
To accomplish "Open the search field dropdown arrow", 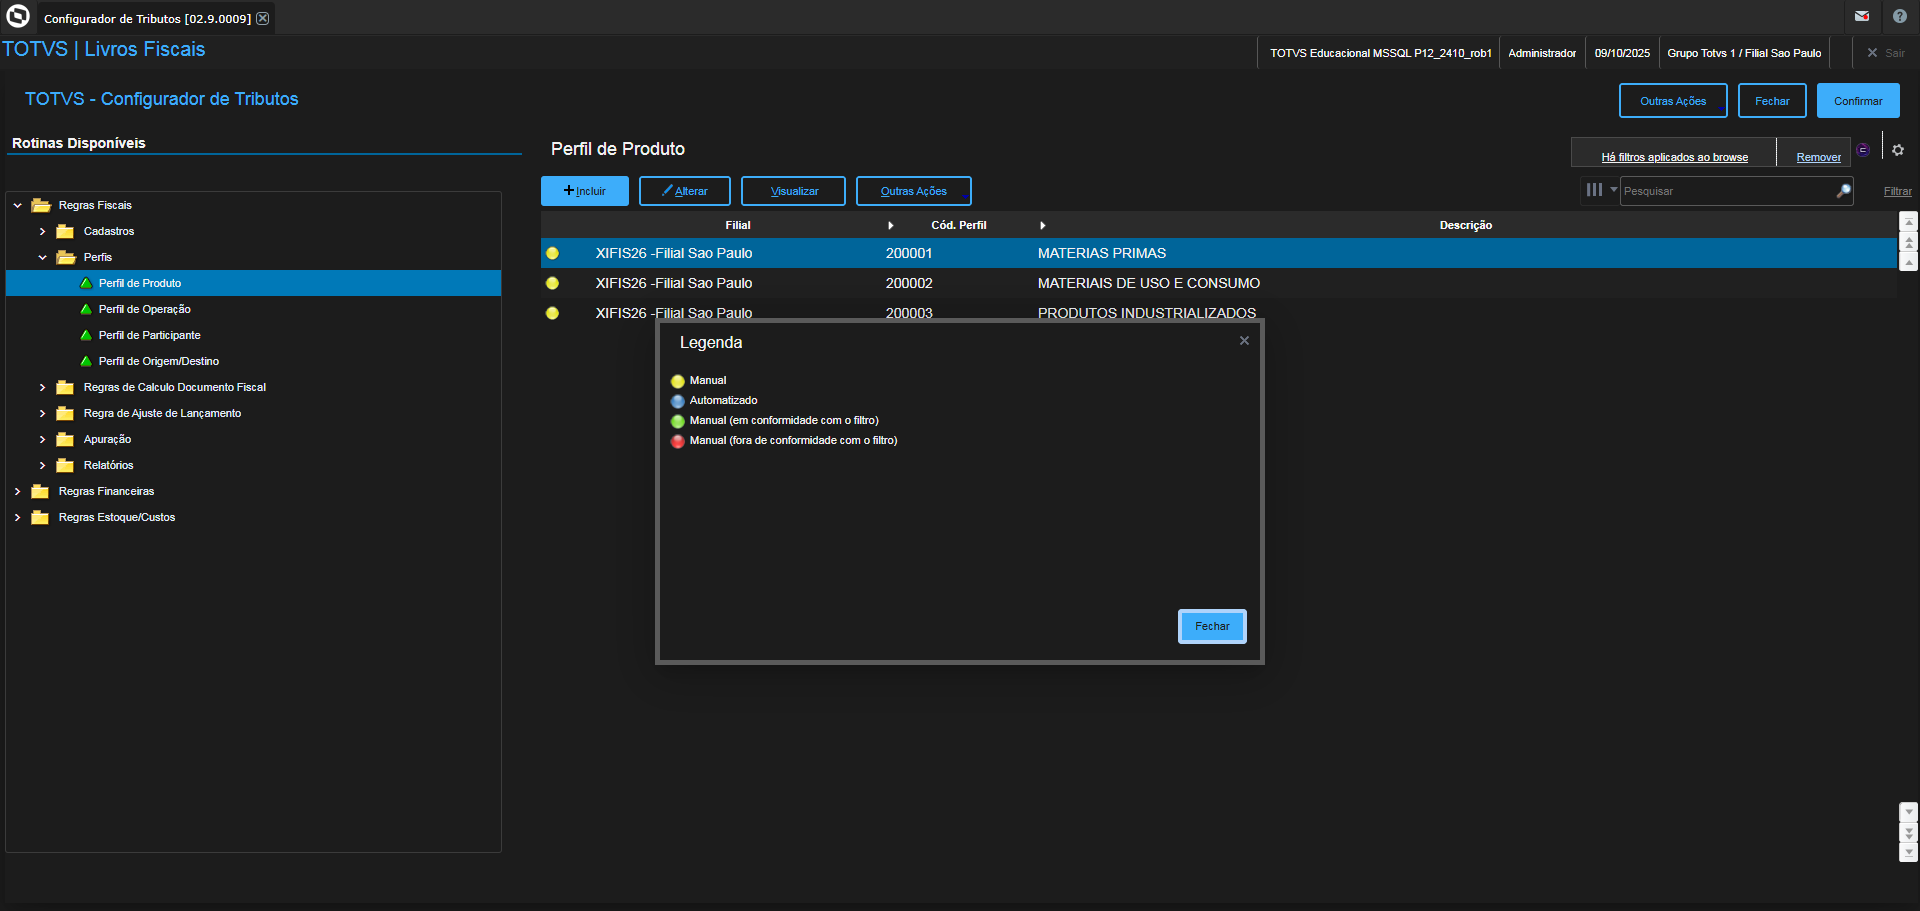I will tap(1613, 189).
